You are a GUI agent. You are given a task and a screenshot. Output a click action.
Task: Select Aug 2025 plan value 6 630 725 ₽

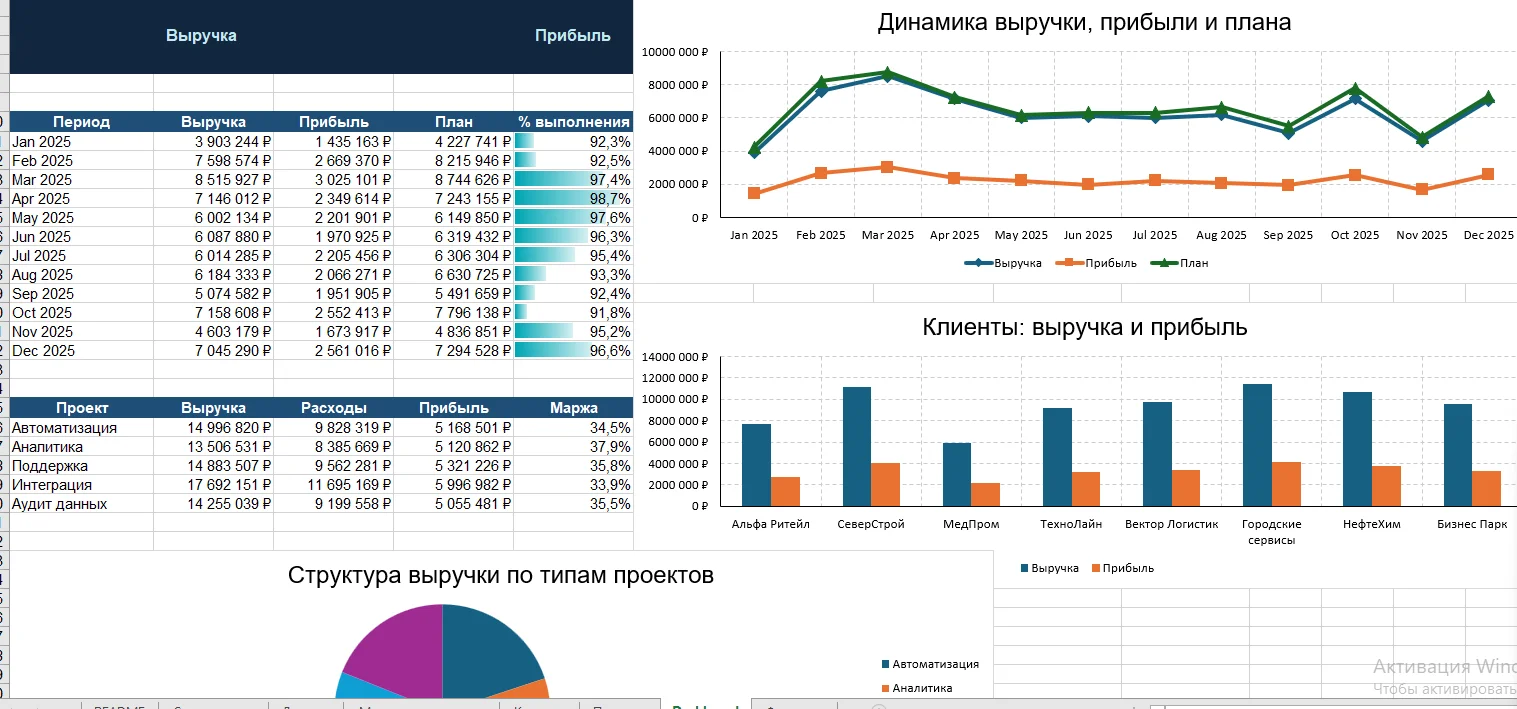[x=454, y=275]
